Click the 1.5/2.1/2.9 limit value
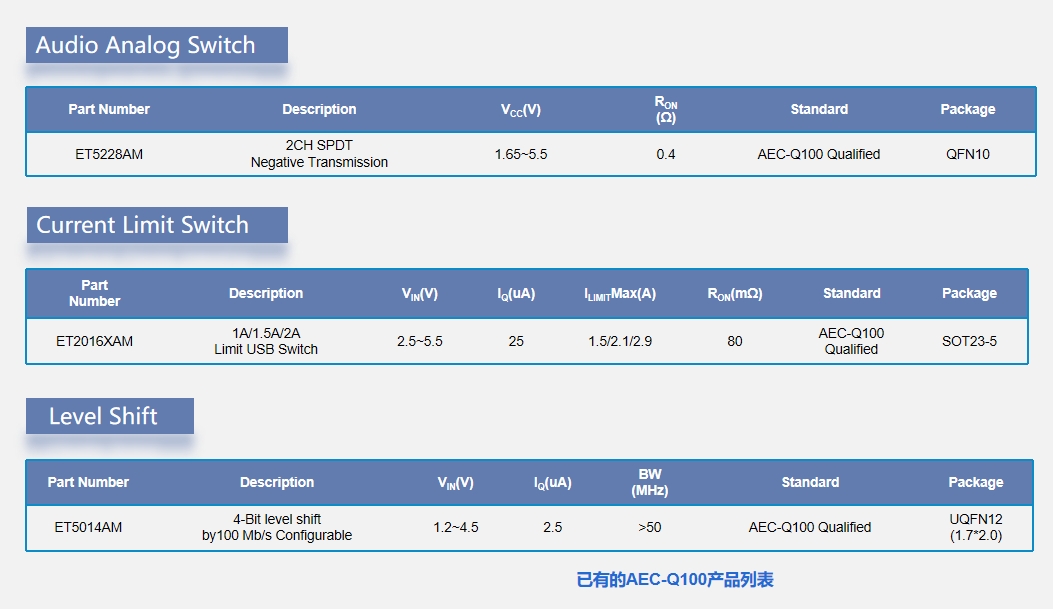Screen dimensions: 1053x609 620,341
